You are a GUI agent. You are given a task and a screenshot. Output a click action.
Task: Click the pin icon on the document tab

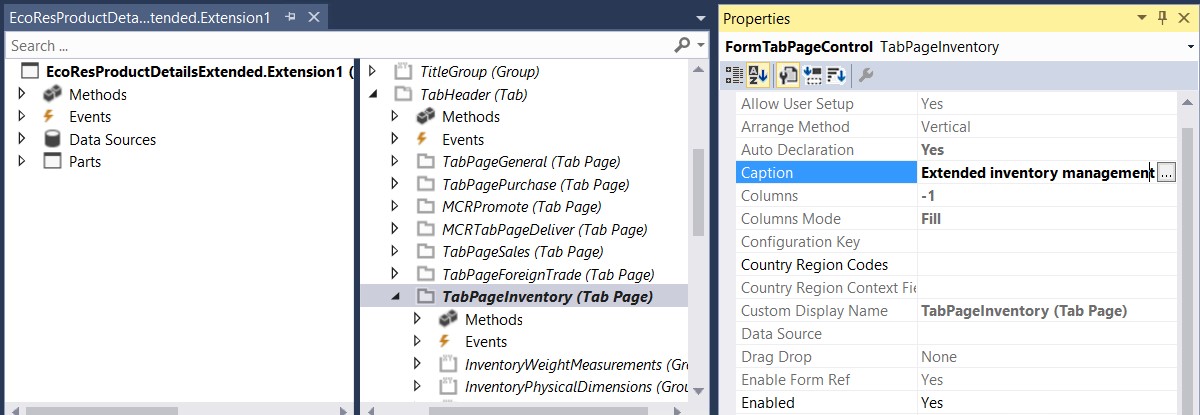point(290,18)
